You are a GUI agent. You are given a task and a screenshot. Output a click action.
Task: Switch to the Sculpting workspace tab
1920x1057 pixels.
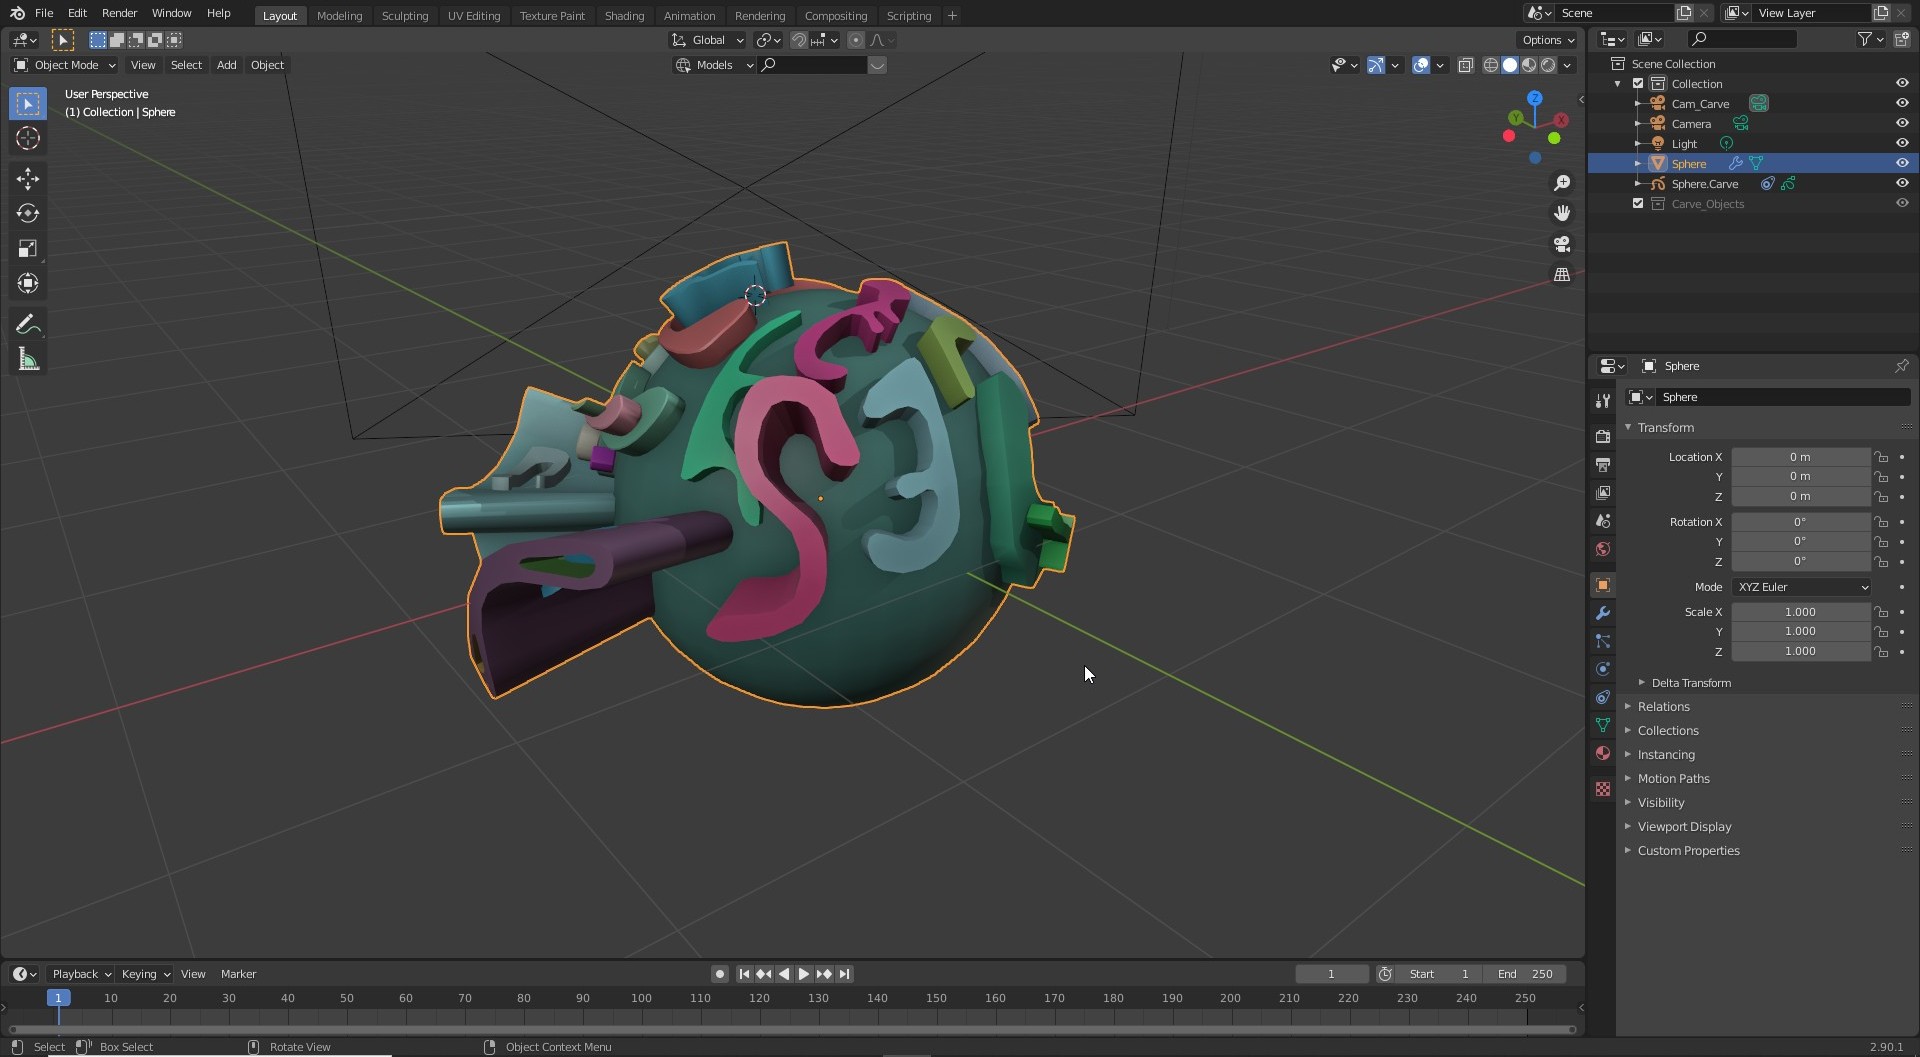click(405, 15)
